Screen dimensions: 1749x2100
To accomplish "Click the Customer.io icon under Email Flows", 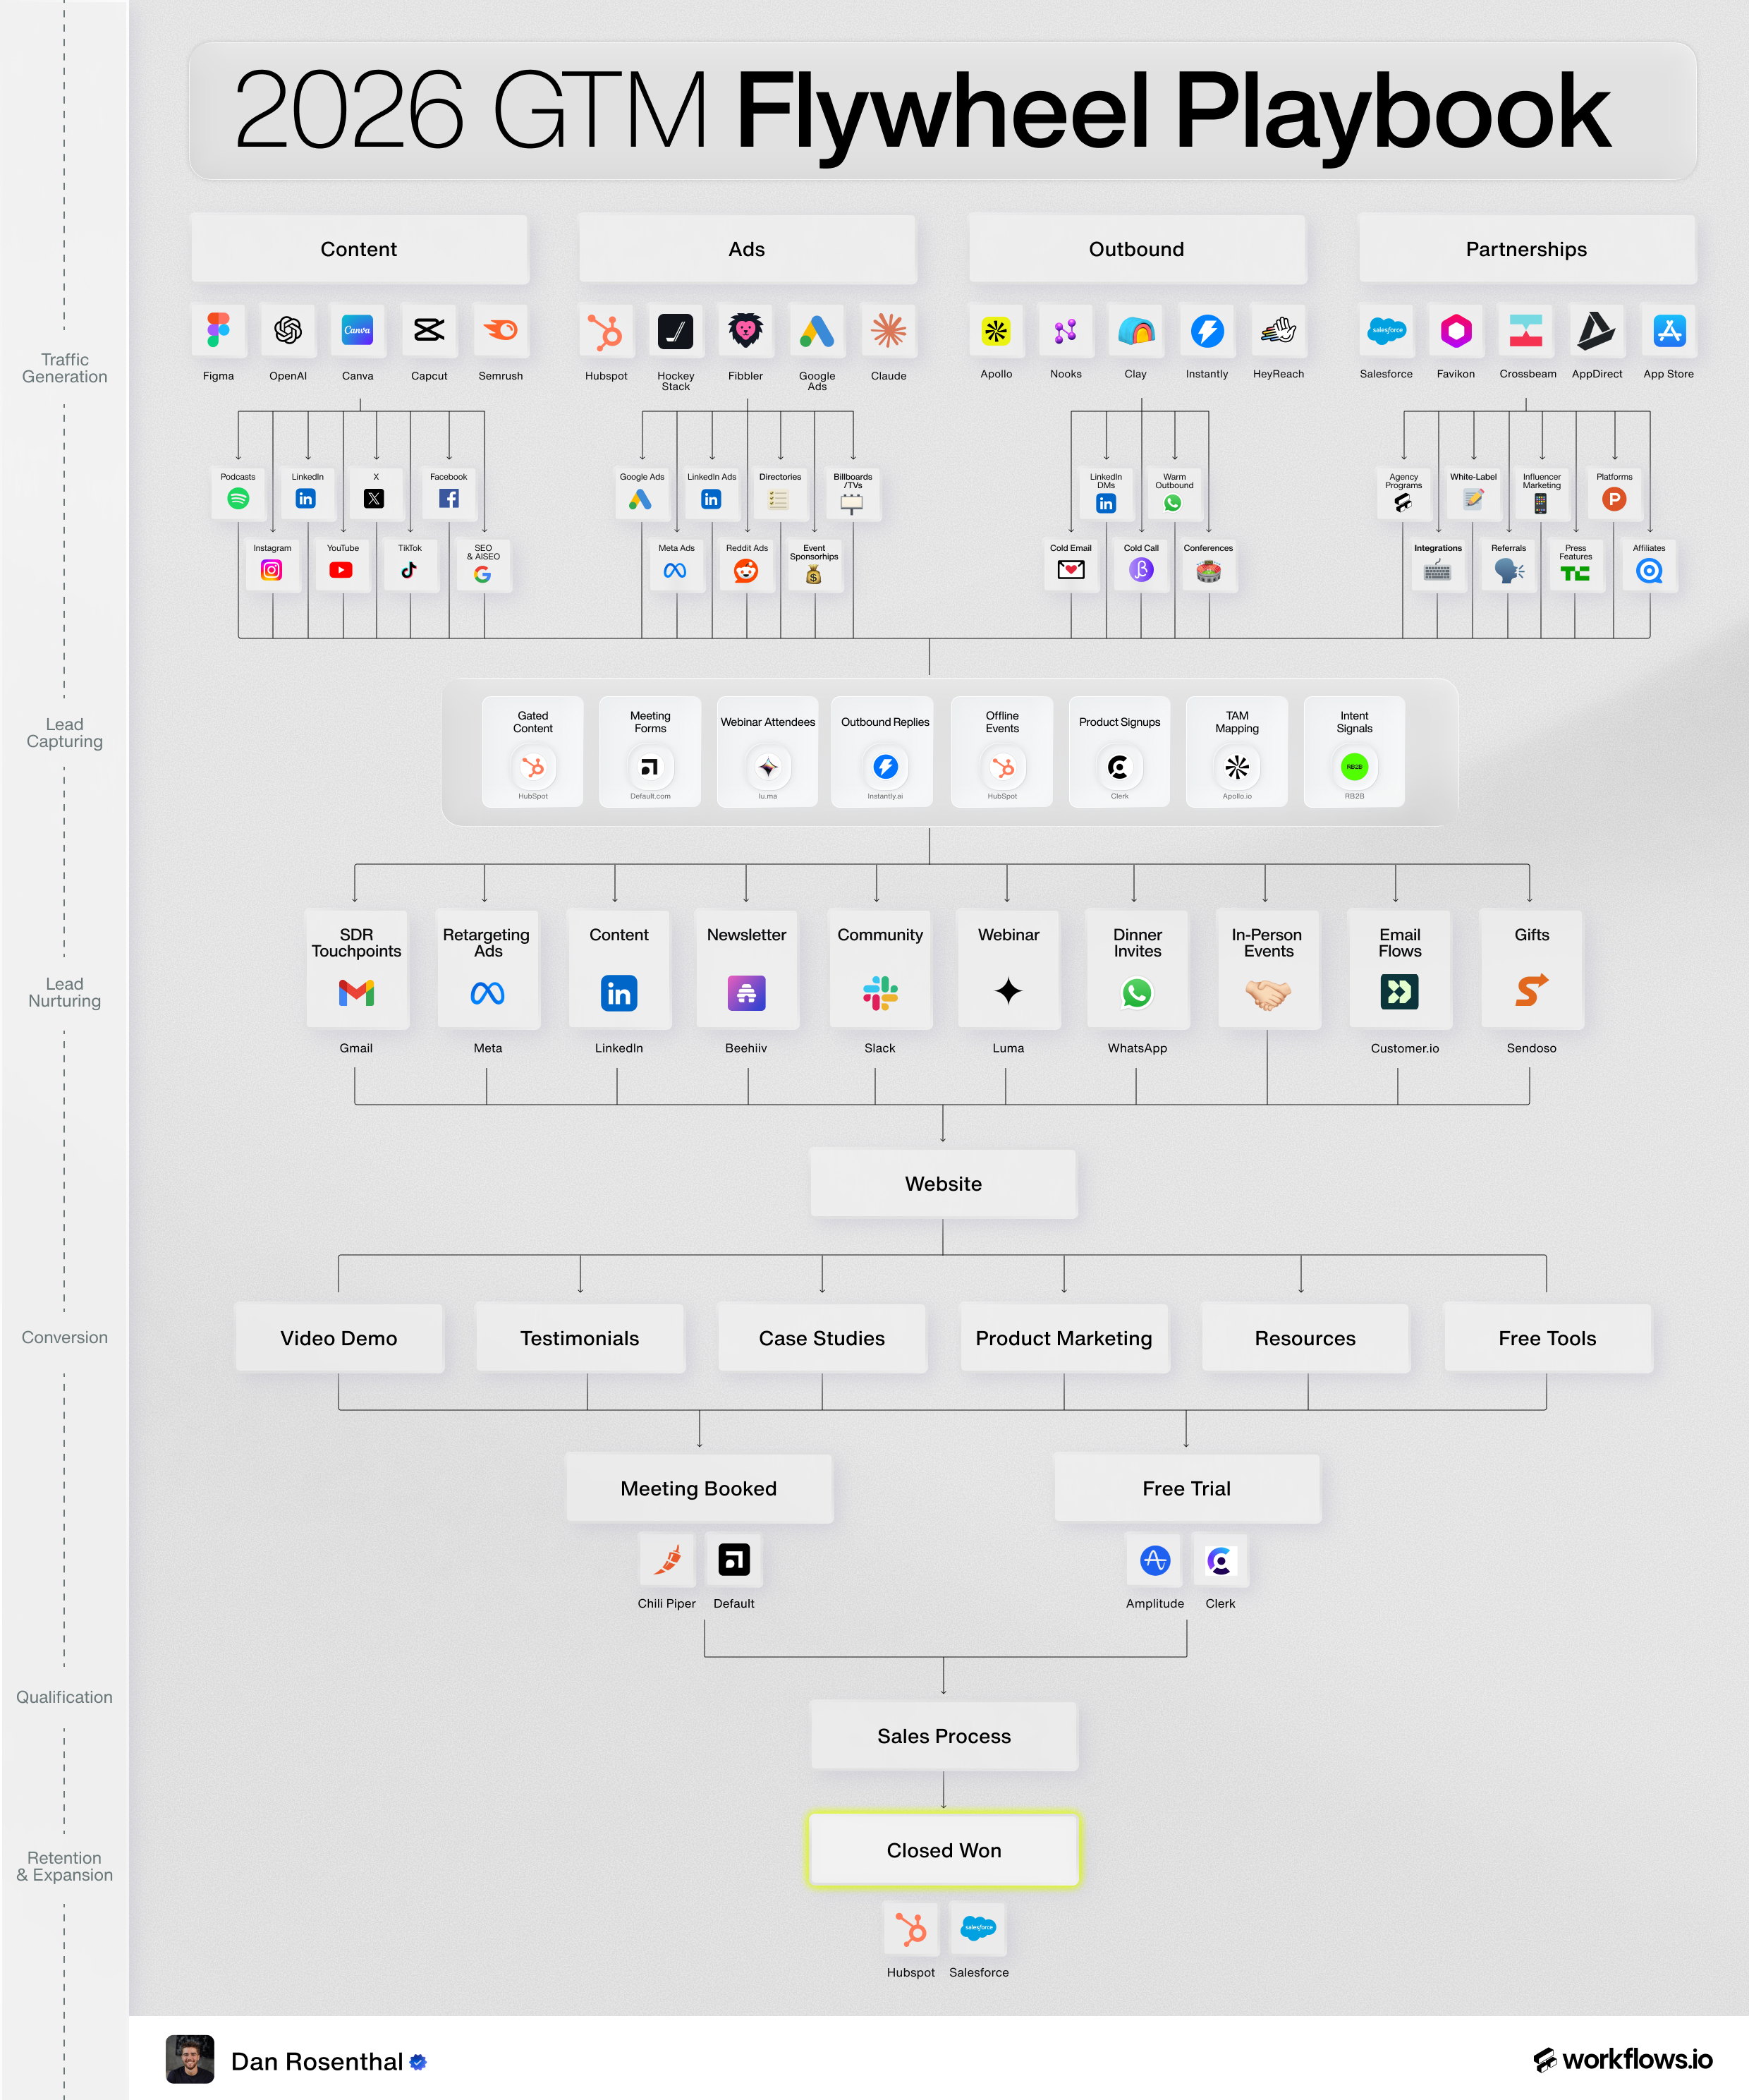I will [1399, 992].
